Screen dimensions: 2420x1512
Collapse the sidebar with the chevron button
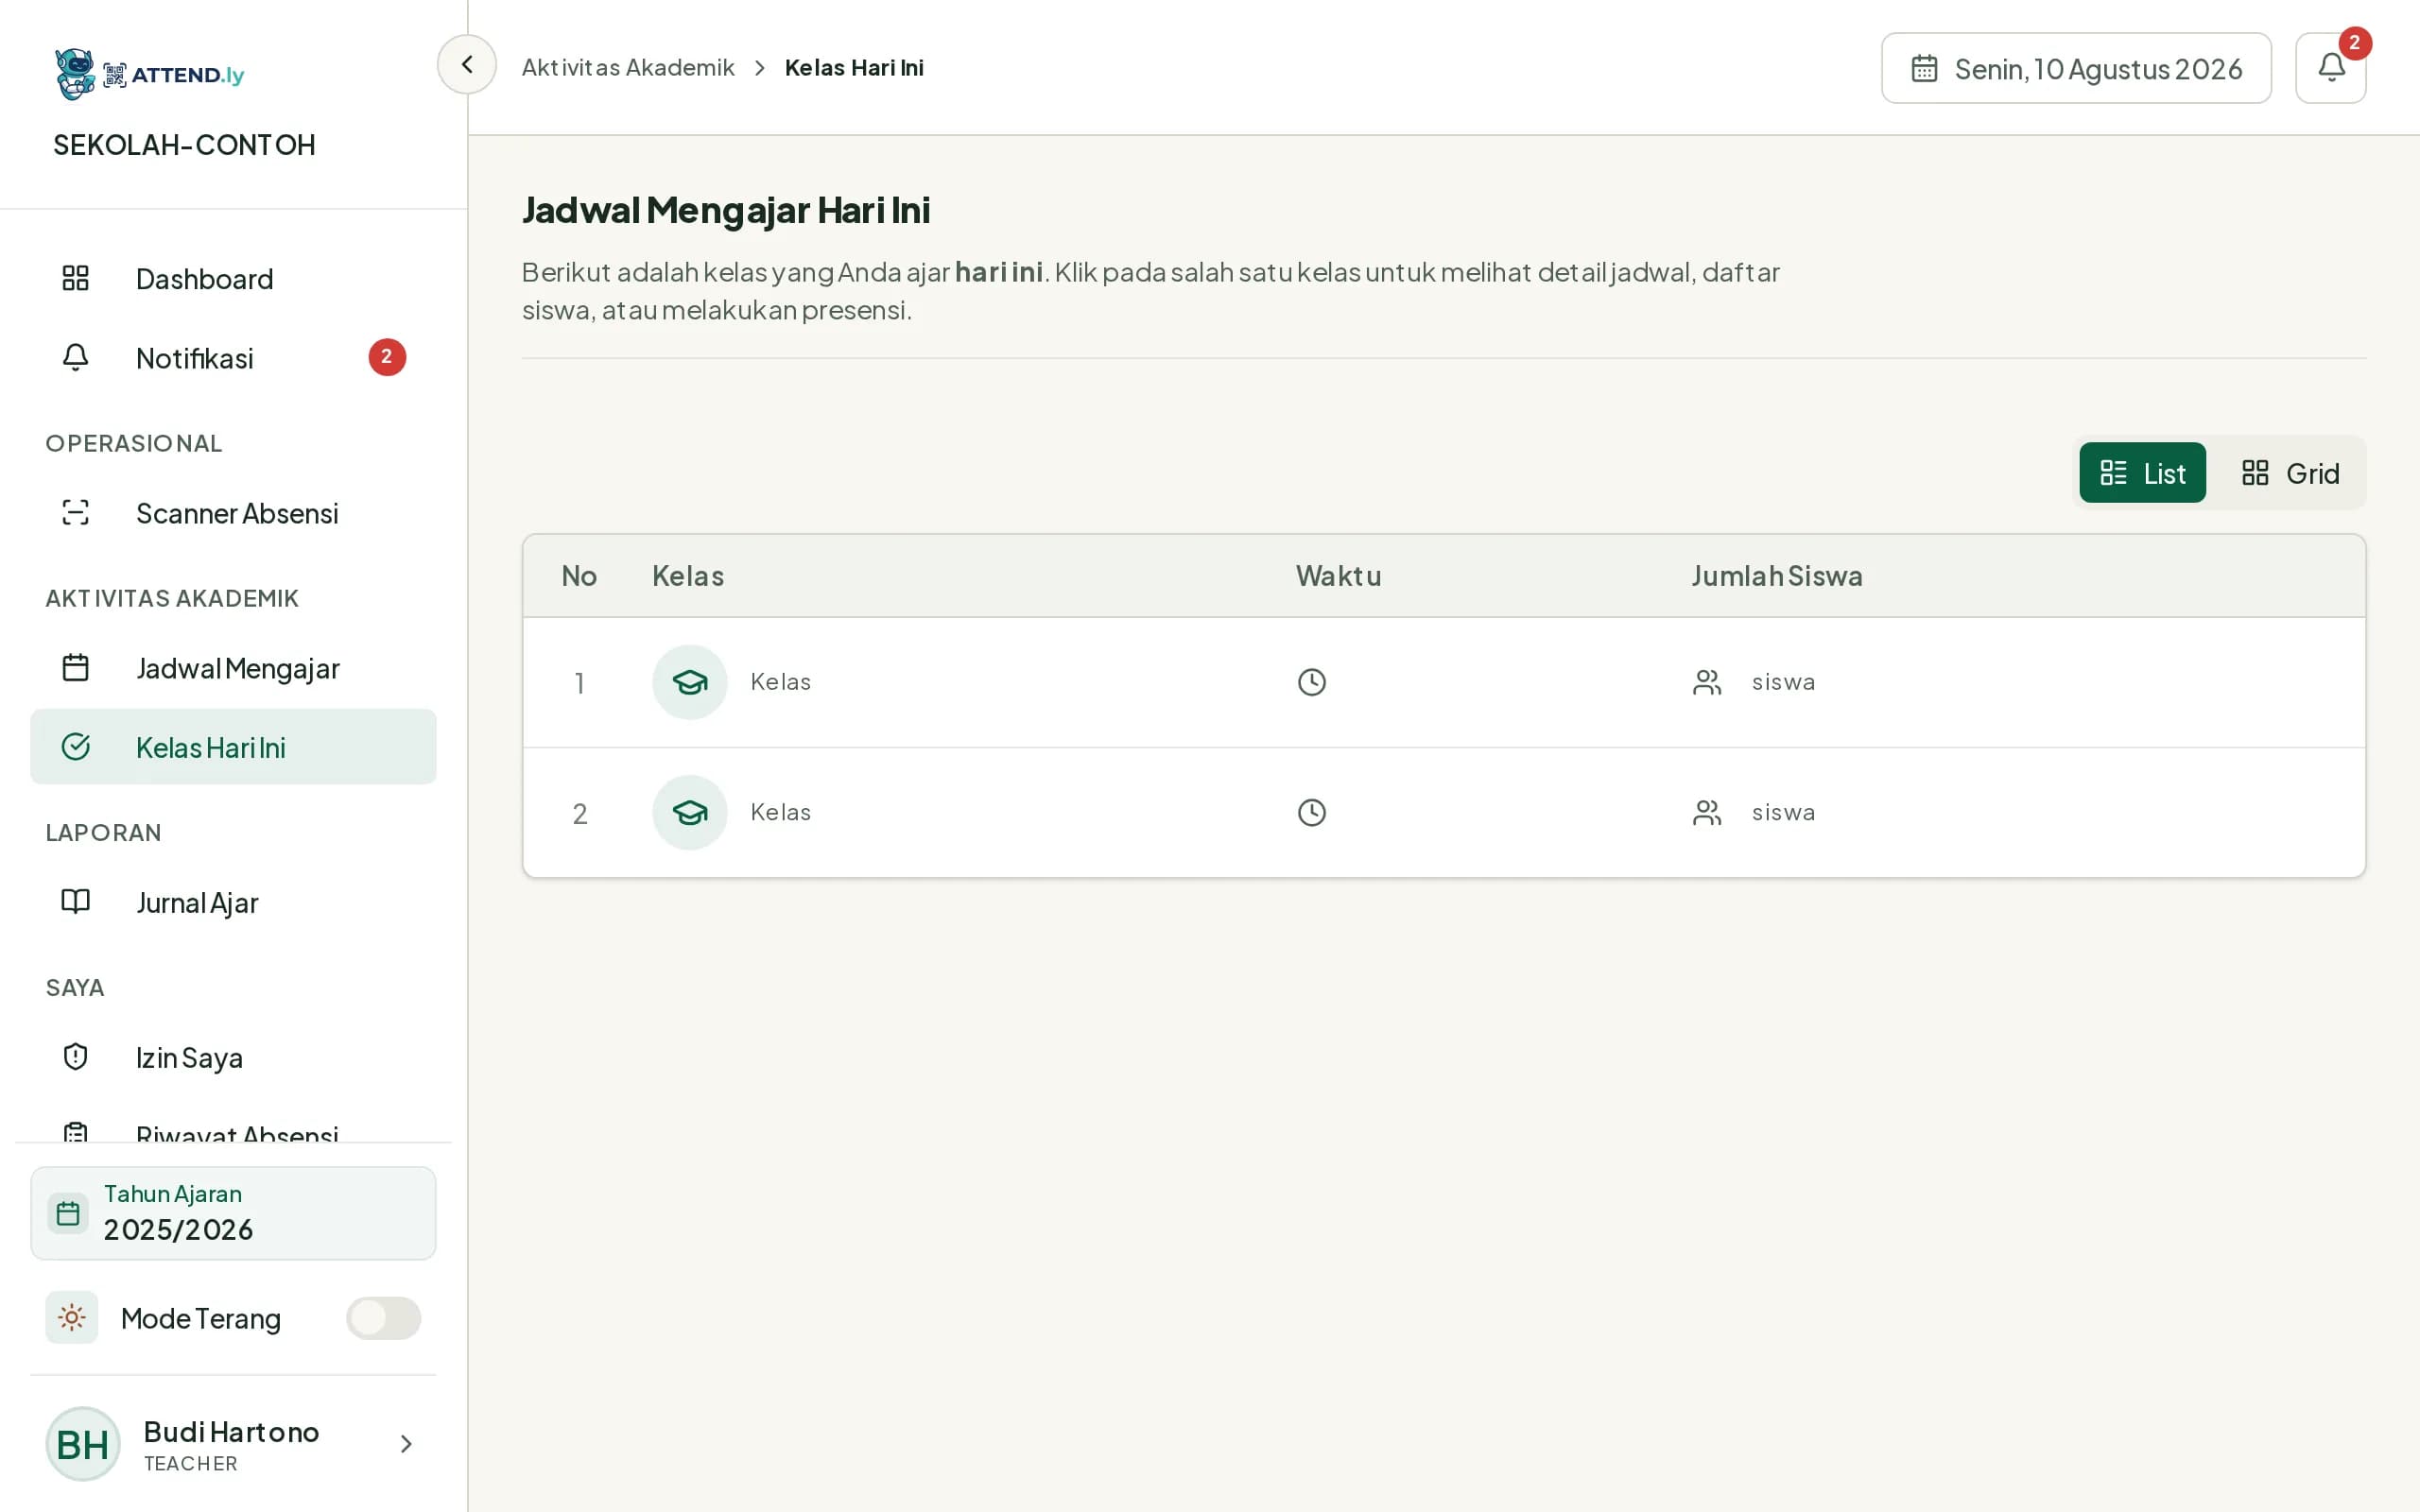pyautogui.click(x=466, y=64)
